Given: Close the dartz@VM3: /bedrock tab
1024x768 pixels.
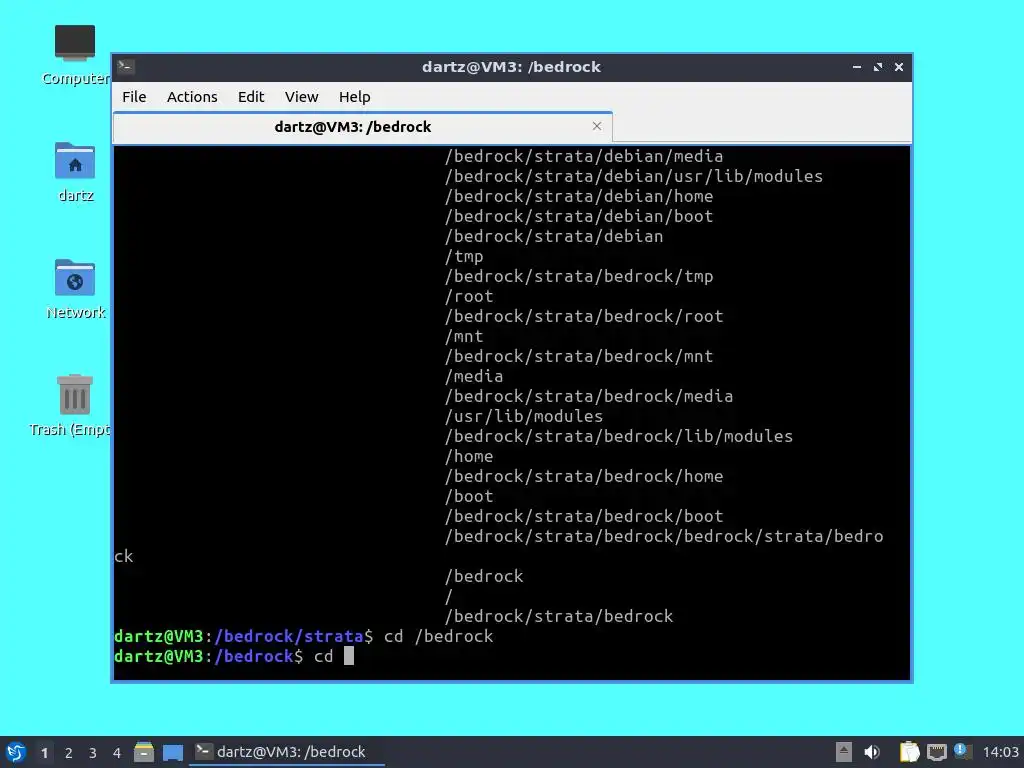Looking at the screenshot, I should click(x=596, y=126).
